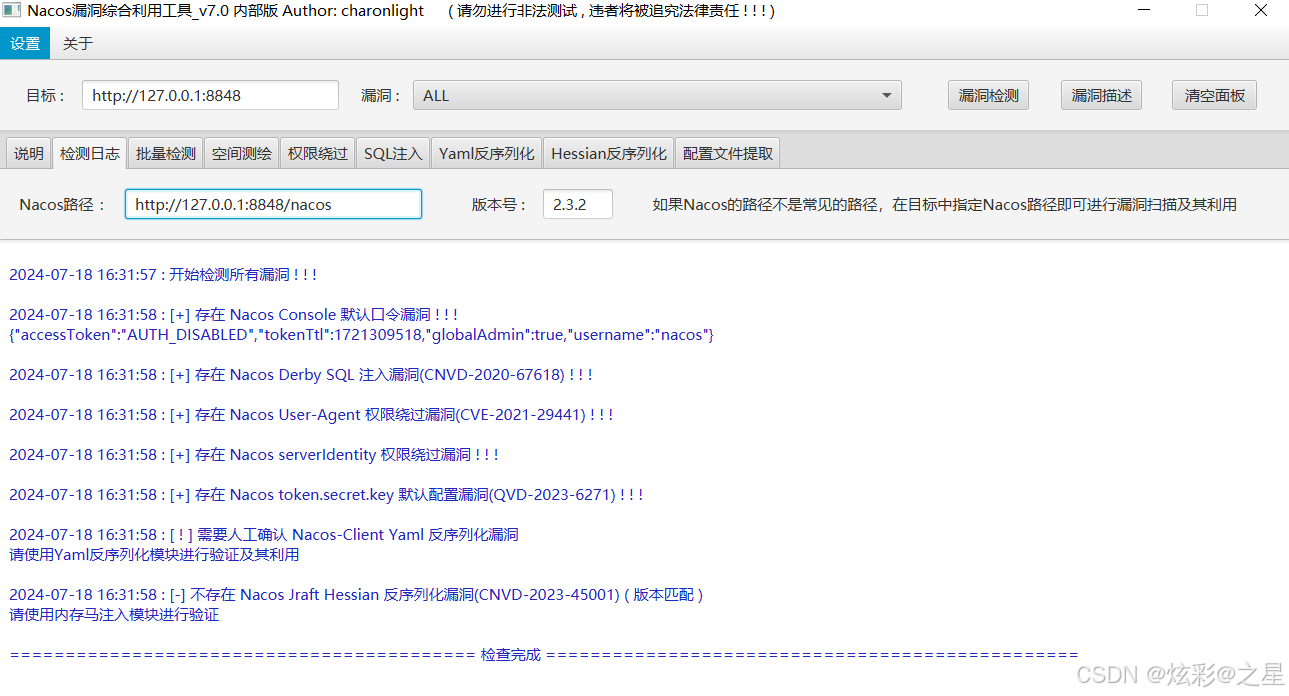Switch to the 检测日志 tab
The height and width of the screenshot is (696, 1289).
point(89,154)
